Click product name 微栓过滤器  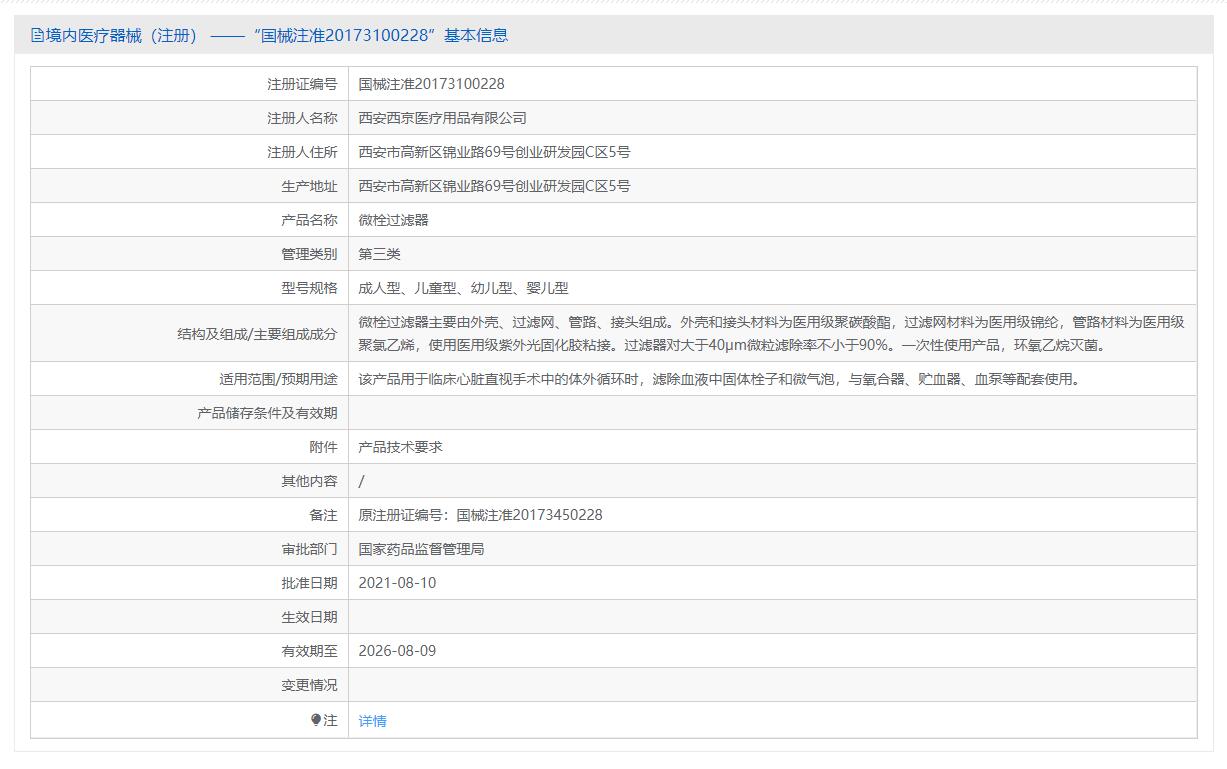(x=394, y=220)
